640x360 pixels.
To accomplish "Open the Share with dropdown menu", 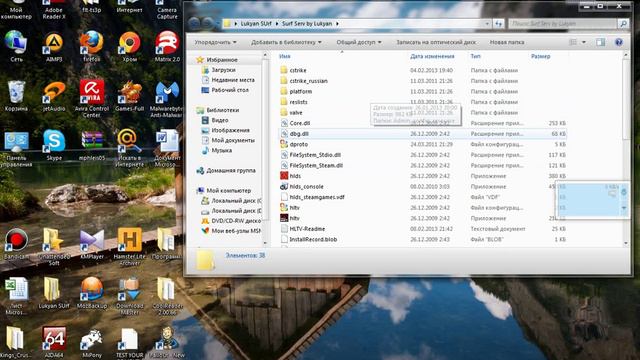I will click(x=359, y=42).
